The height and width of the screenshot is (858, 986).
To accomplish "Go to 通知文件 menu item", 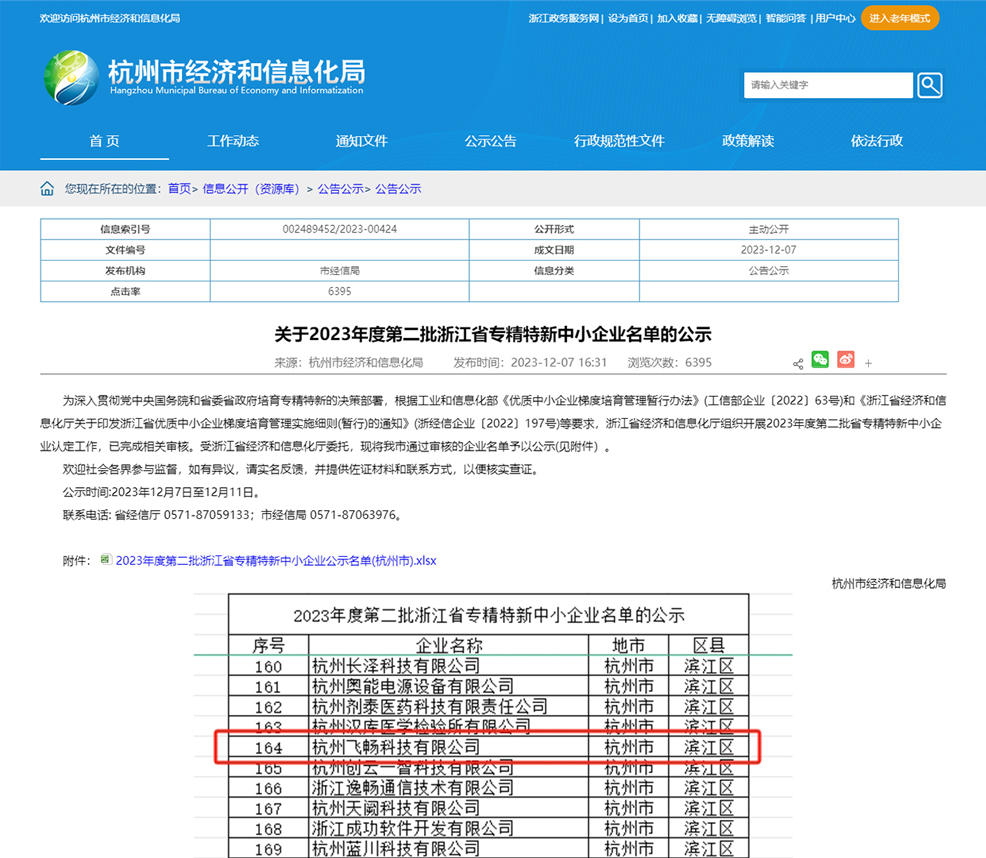I will 361,141.
